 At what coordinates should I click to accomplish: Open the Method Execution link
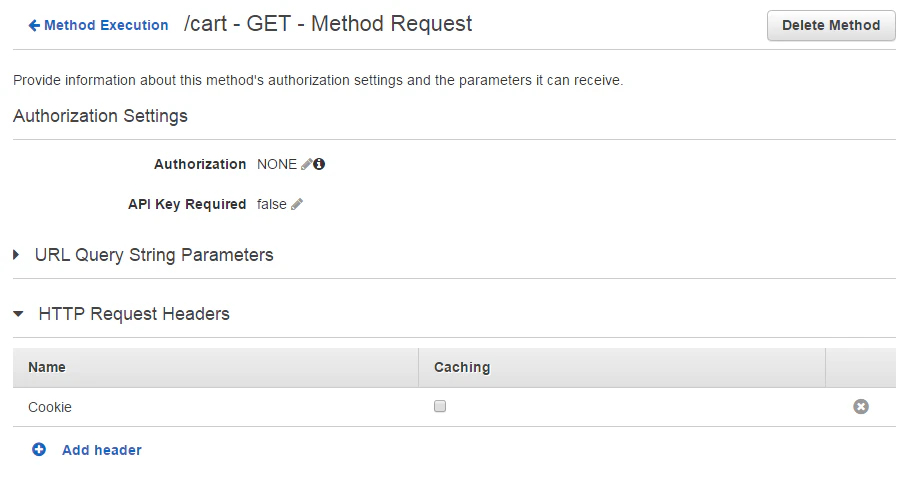pos(106,25)
